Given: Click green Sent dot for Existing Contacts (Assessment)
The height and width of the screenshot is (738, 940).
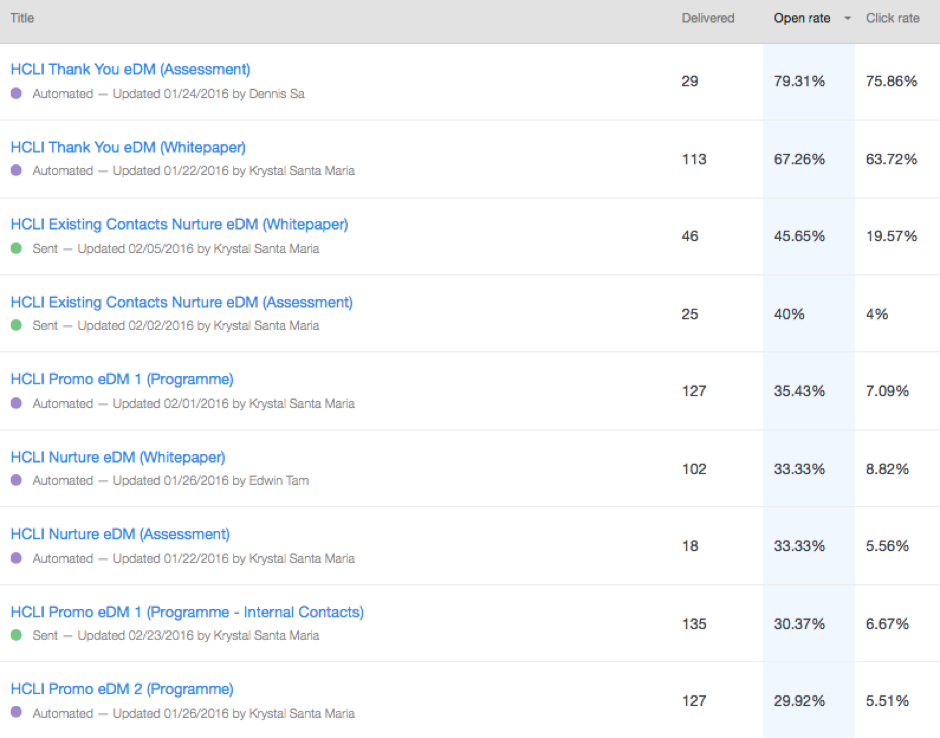Looking at the screenshot, I should tap(16, 325).
